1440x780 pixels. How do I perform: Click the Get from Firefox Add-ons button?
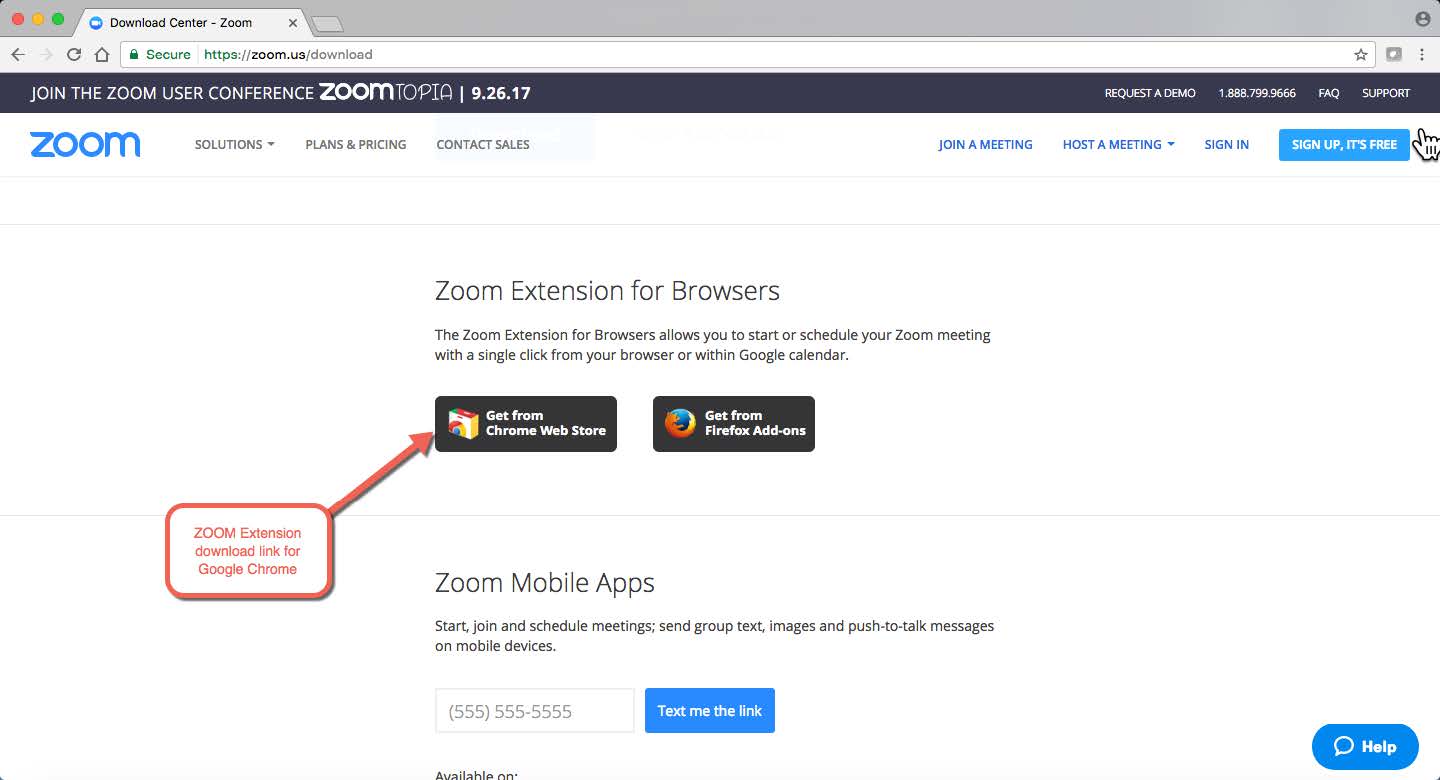733,423
